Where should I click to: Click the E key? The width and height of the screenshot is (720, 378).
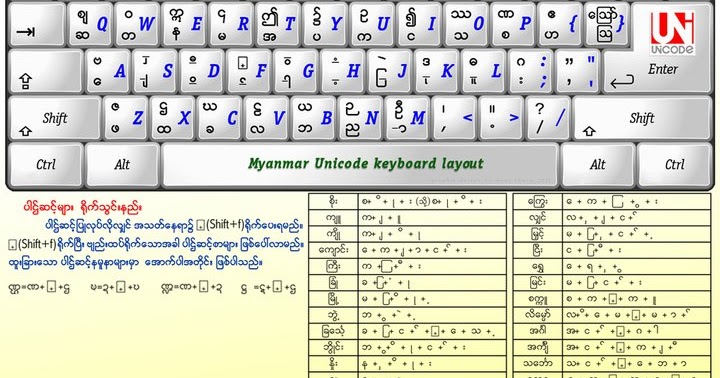(x=185, y=24)
